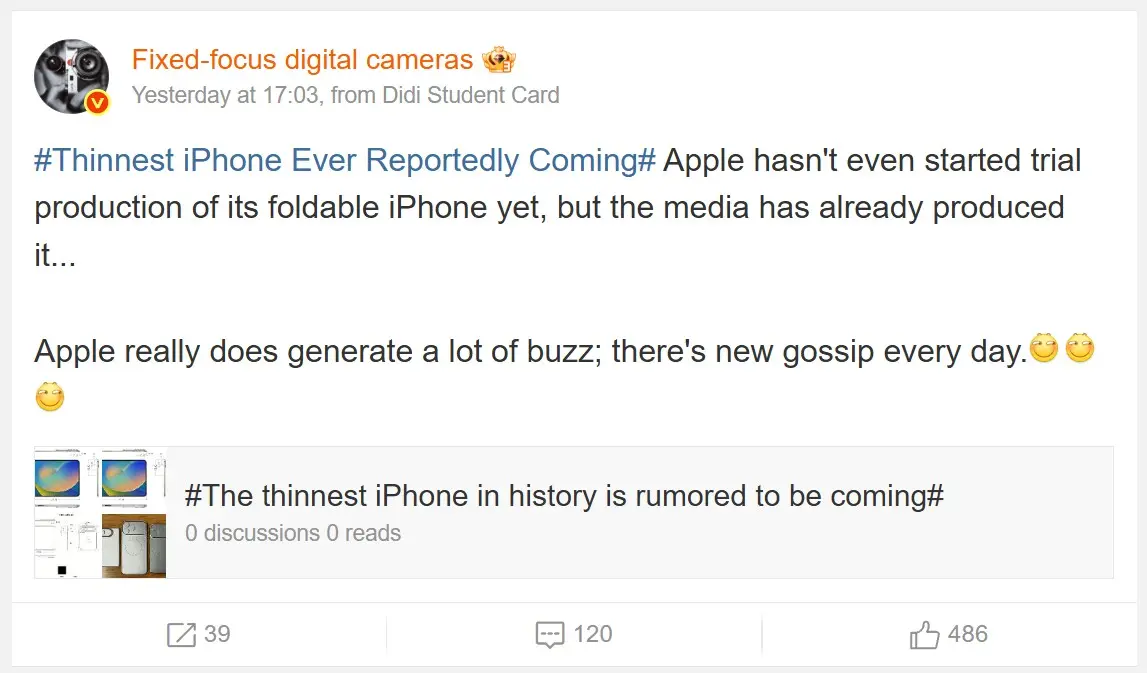Open the "Fixed-focus digital cameras" username link
Screen dimensions: 1147x673
click(x=302, y=60)
